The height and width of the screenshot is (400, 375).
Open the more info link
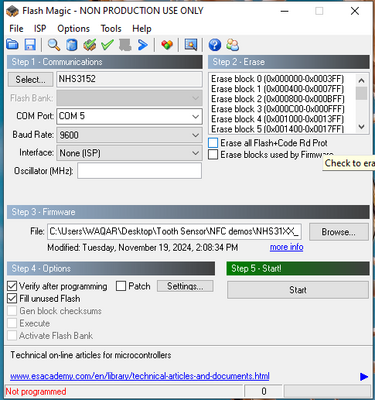tap(287, 247)
